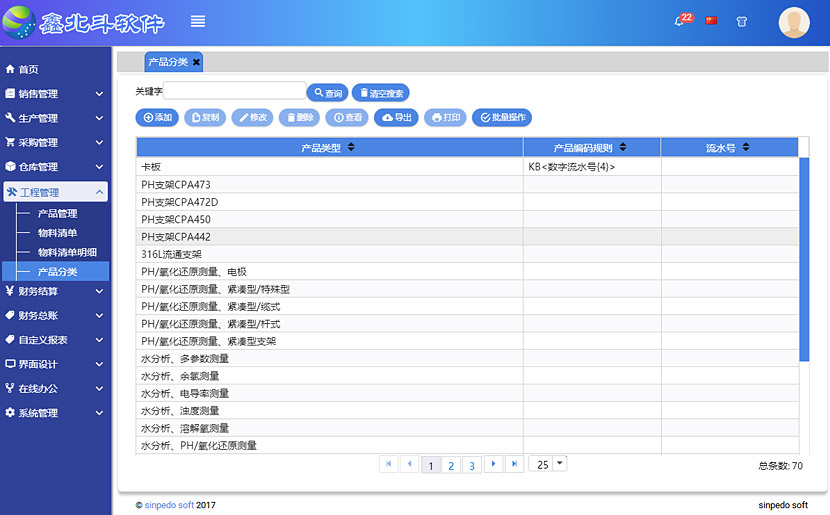Click the 鑫北斗软件 logo
Screen dimensions: 830x515
[85, 23]
